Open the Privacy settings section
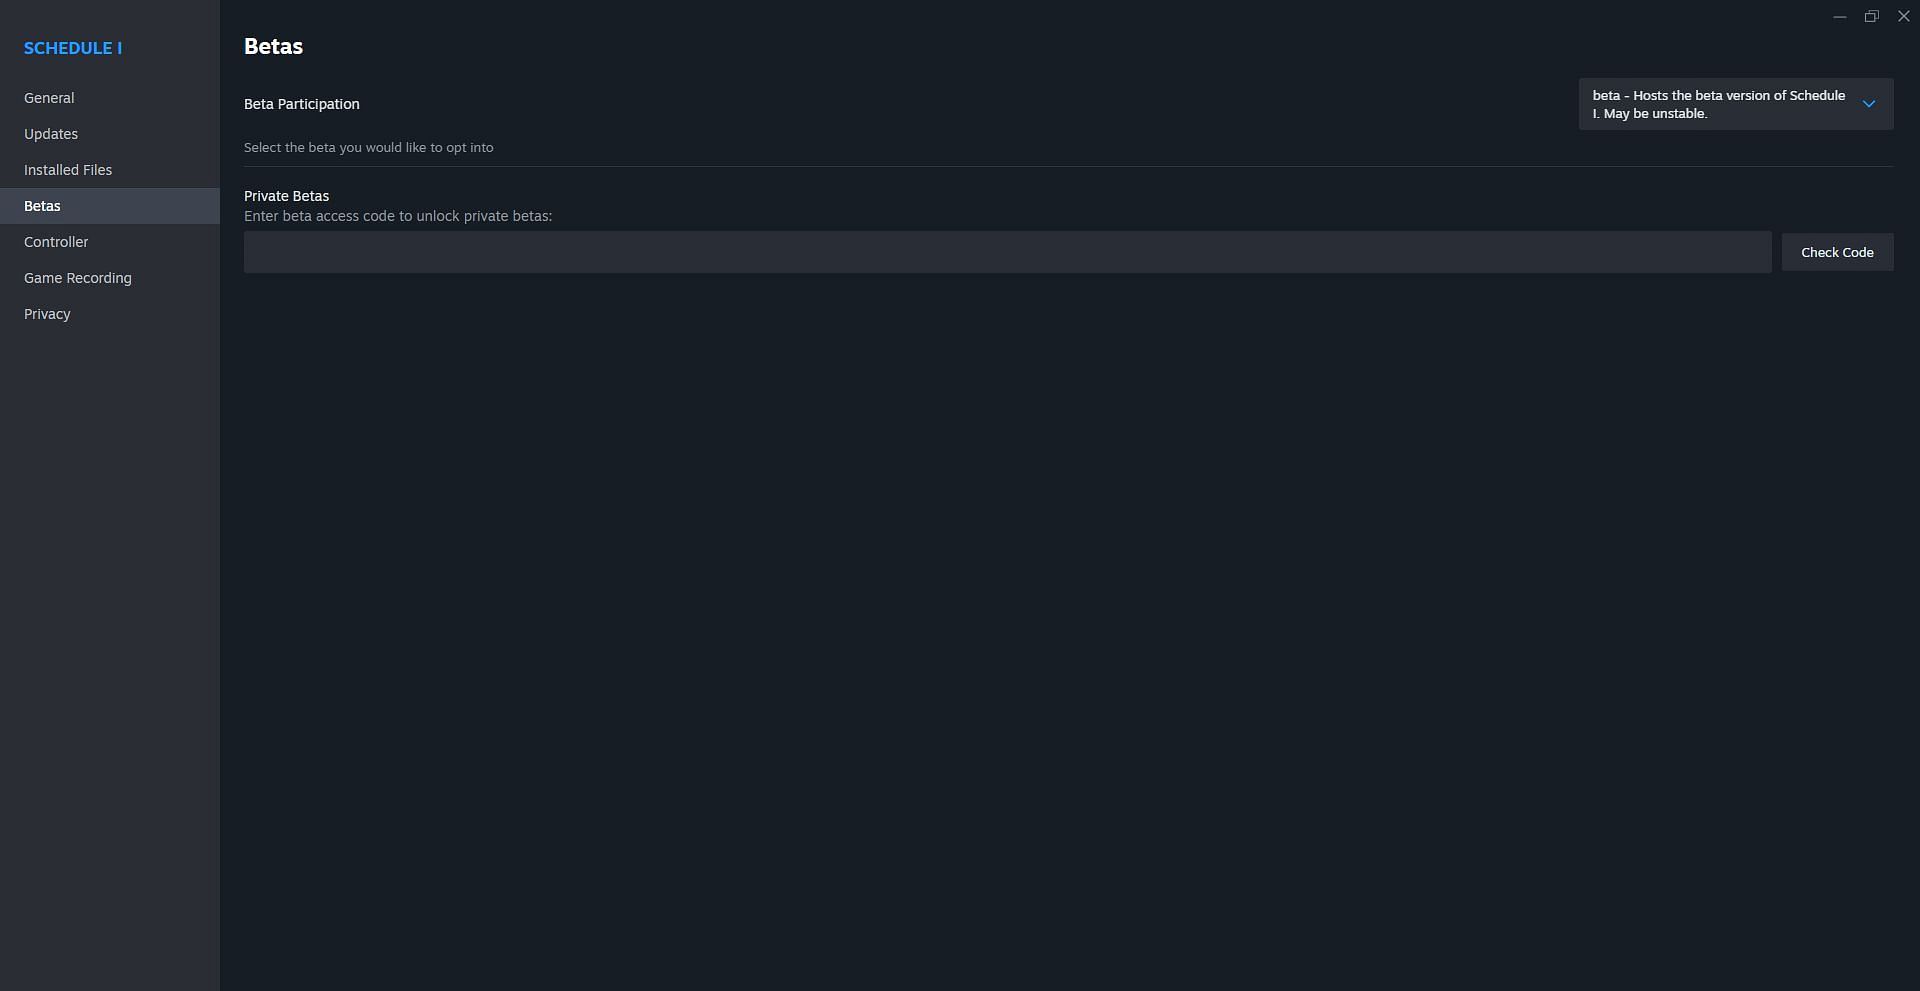 coord(109,314)
